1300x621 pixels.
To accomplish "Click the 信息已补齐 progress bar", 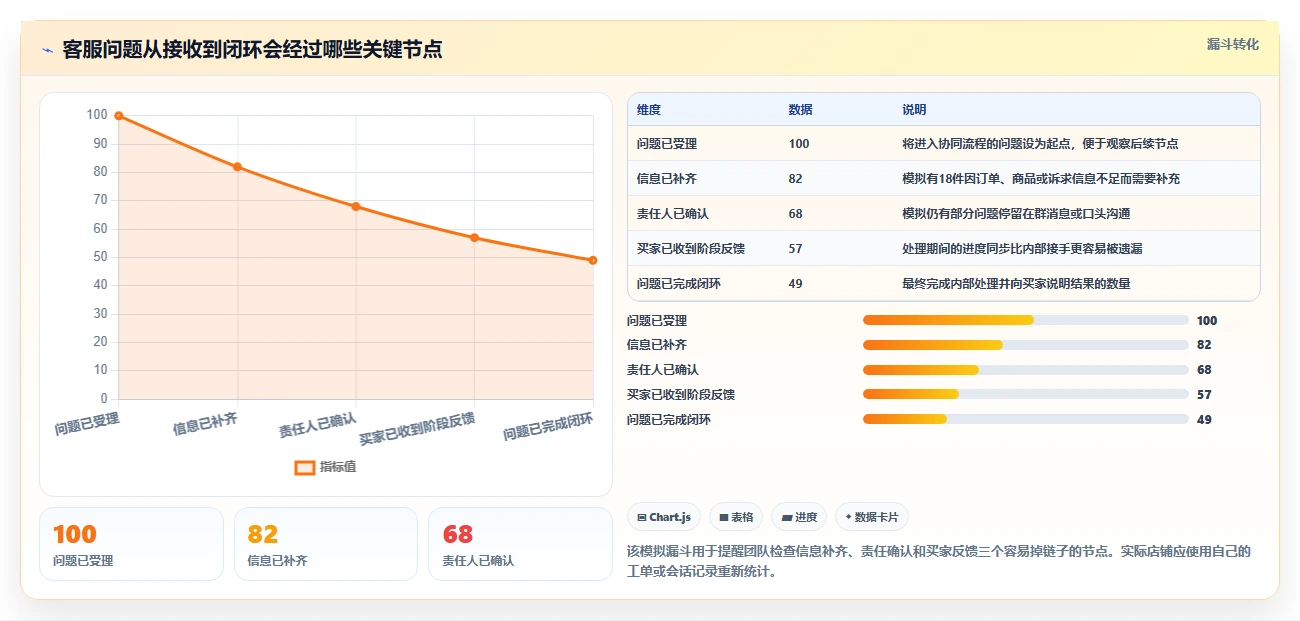I will 1026,345.
